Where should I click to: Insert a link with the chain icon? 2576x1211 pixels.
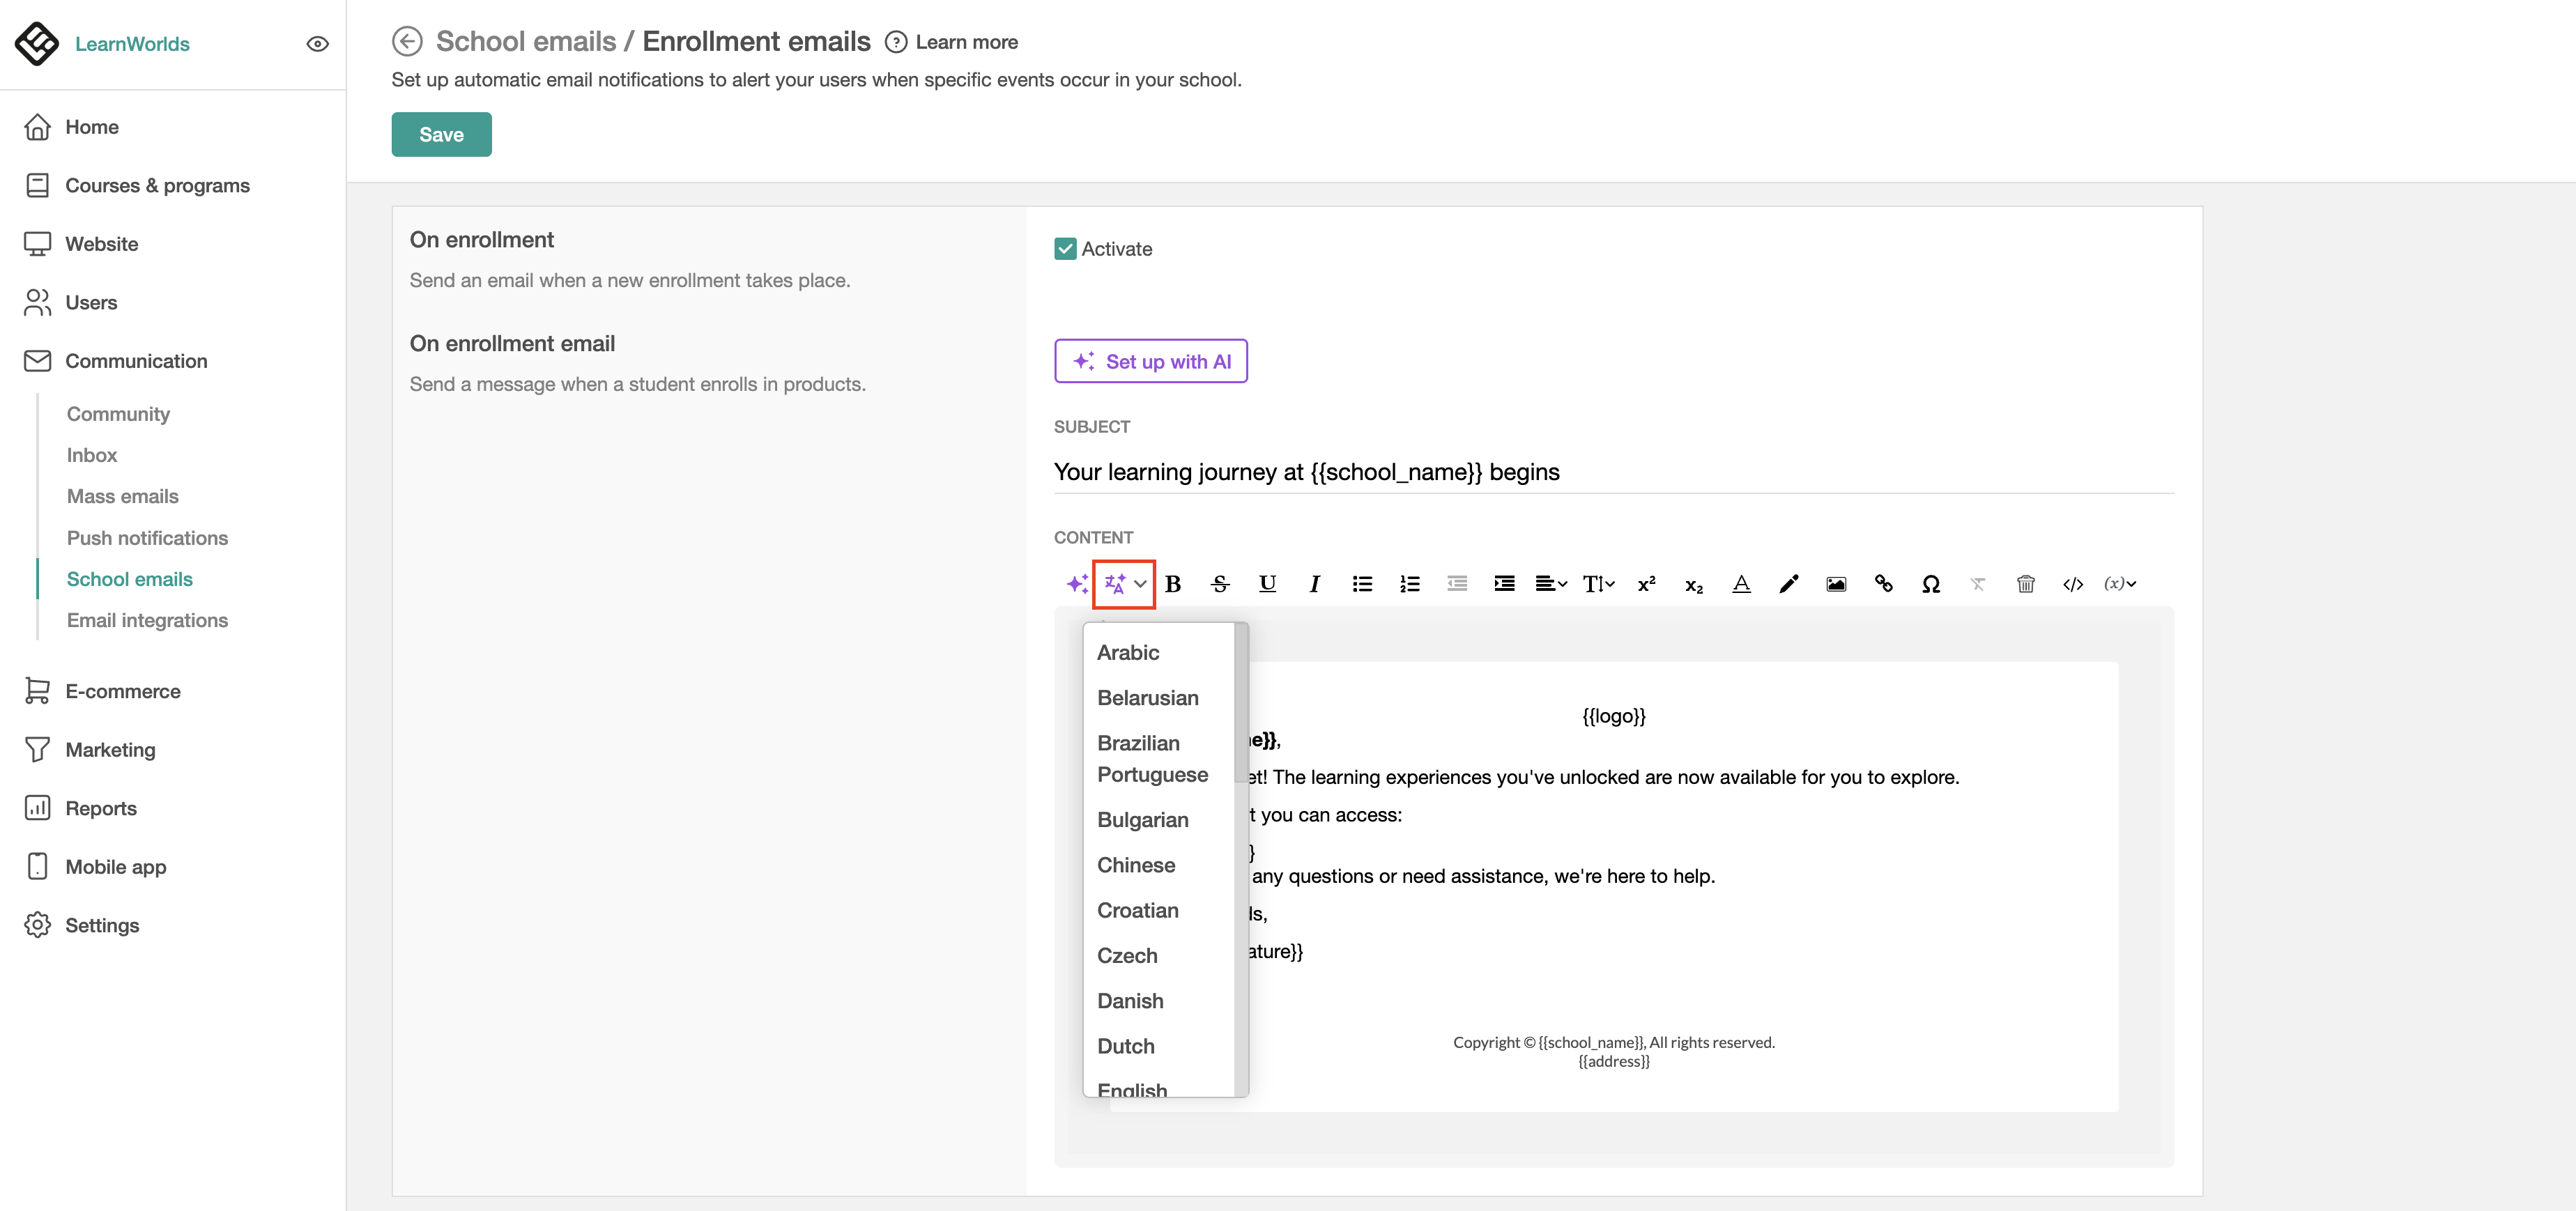tap(1883, 584)
